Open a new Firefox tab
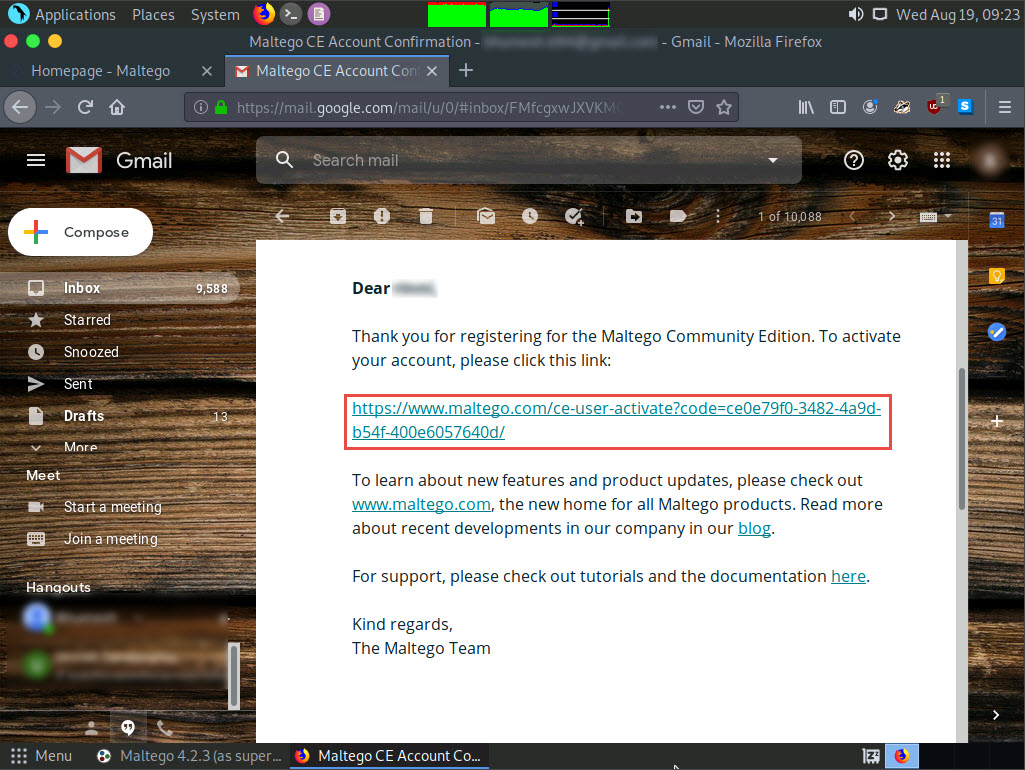 (465, 71)
